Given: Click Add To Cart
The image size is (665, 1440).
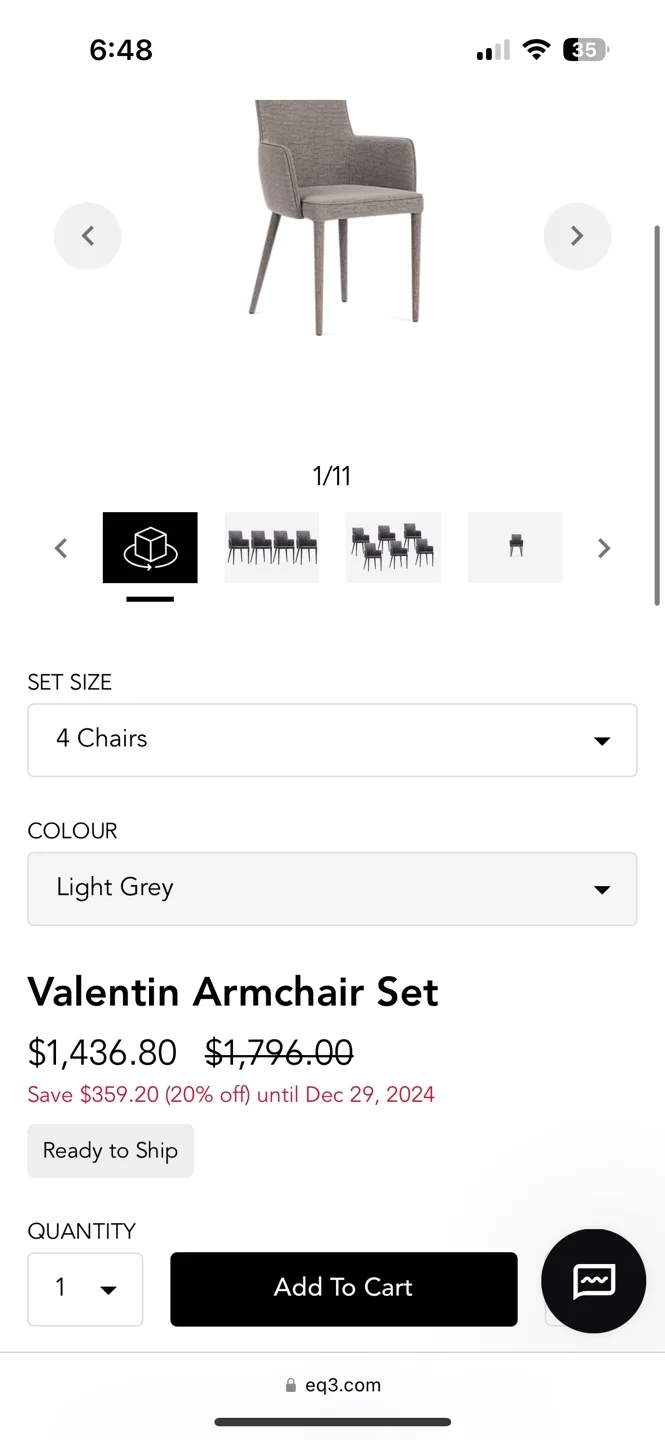Looking at the screenshot, I should coord(343,1289).
